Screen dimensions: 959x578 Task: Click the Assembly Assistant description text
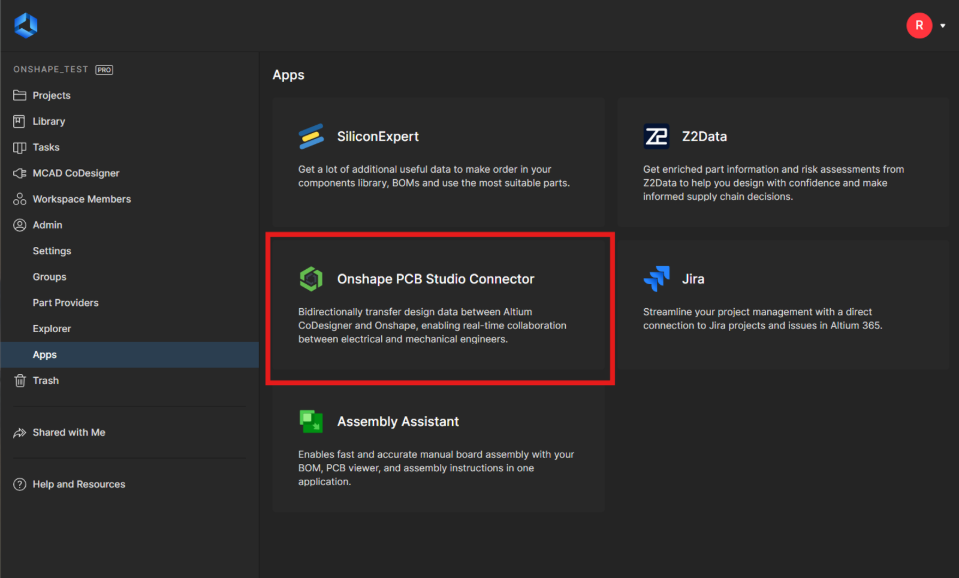(436, 468)
